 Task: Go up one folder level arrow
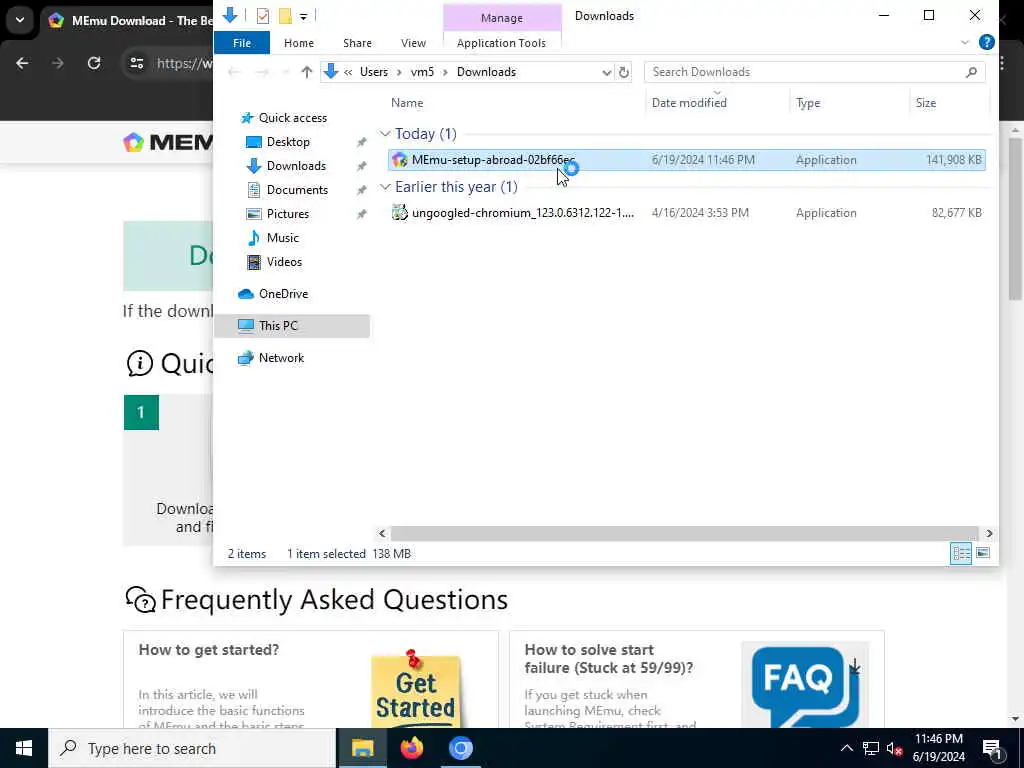pyautogui.click(x=306, y=72)
